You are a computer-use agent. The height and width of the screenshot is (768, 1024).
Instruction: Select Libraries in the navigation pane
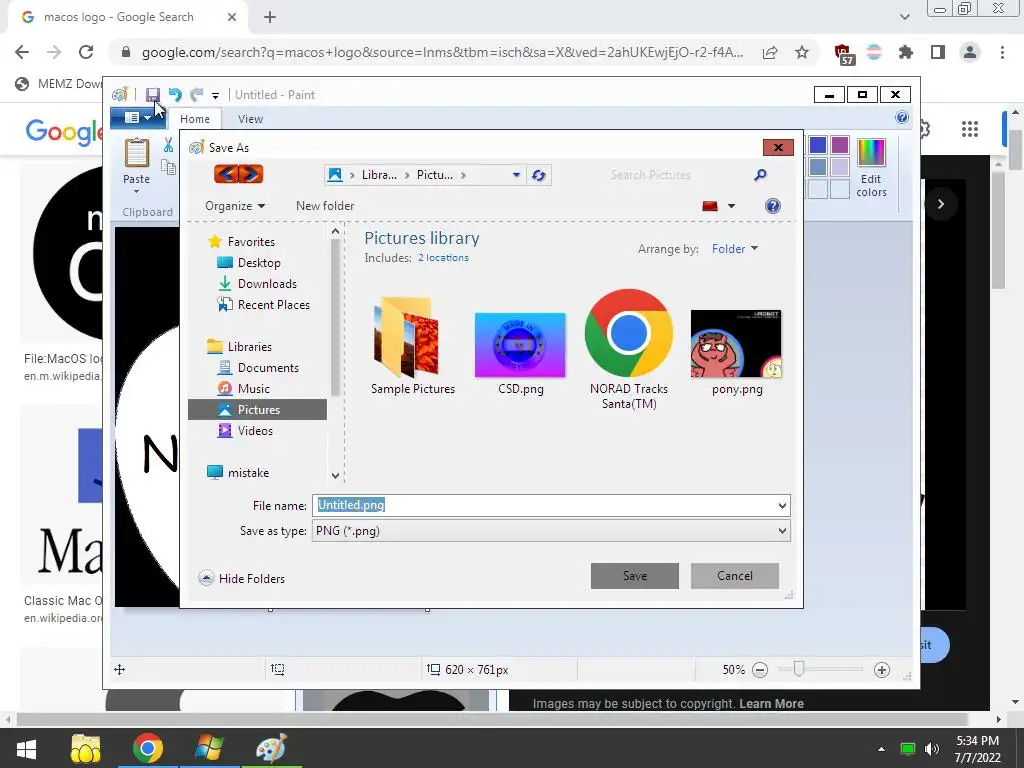tap(239, 347)
